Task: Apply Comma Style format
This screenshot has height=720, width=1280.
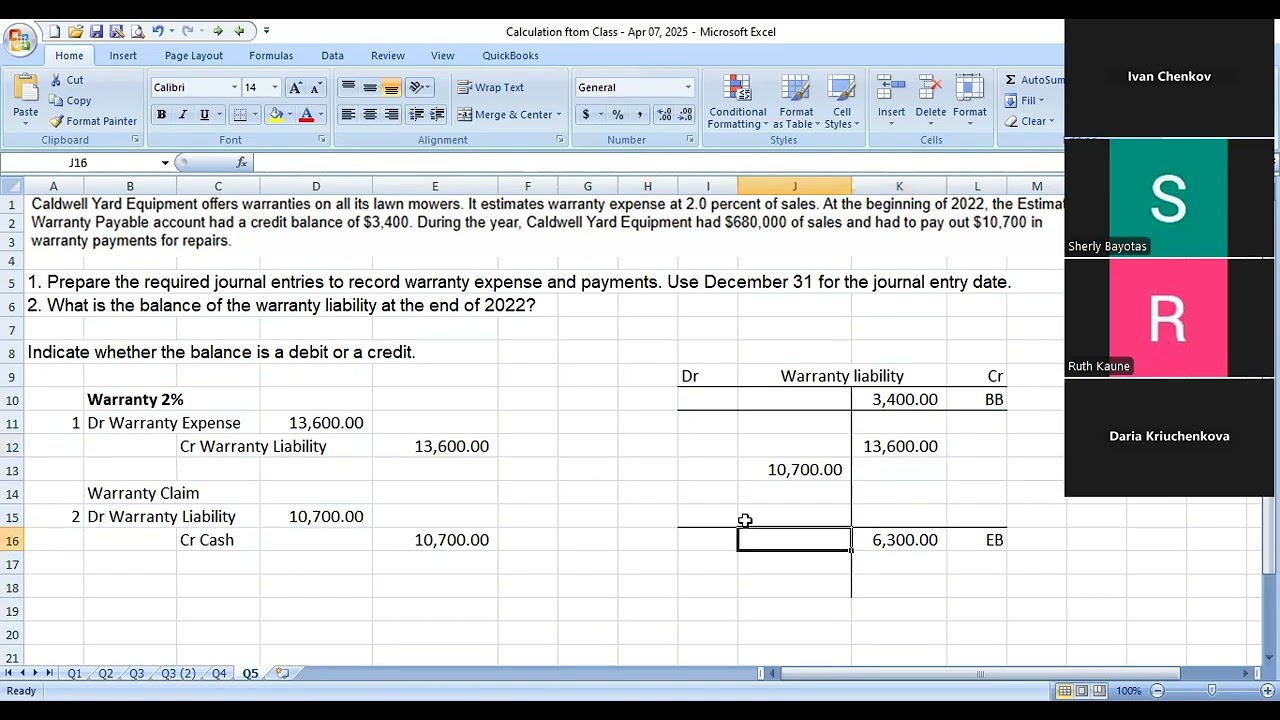Action: pos(639,115)
